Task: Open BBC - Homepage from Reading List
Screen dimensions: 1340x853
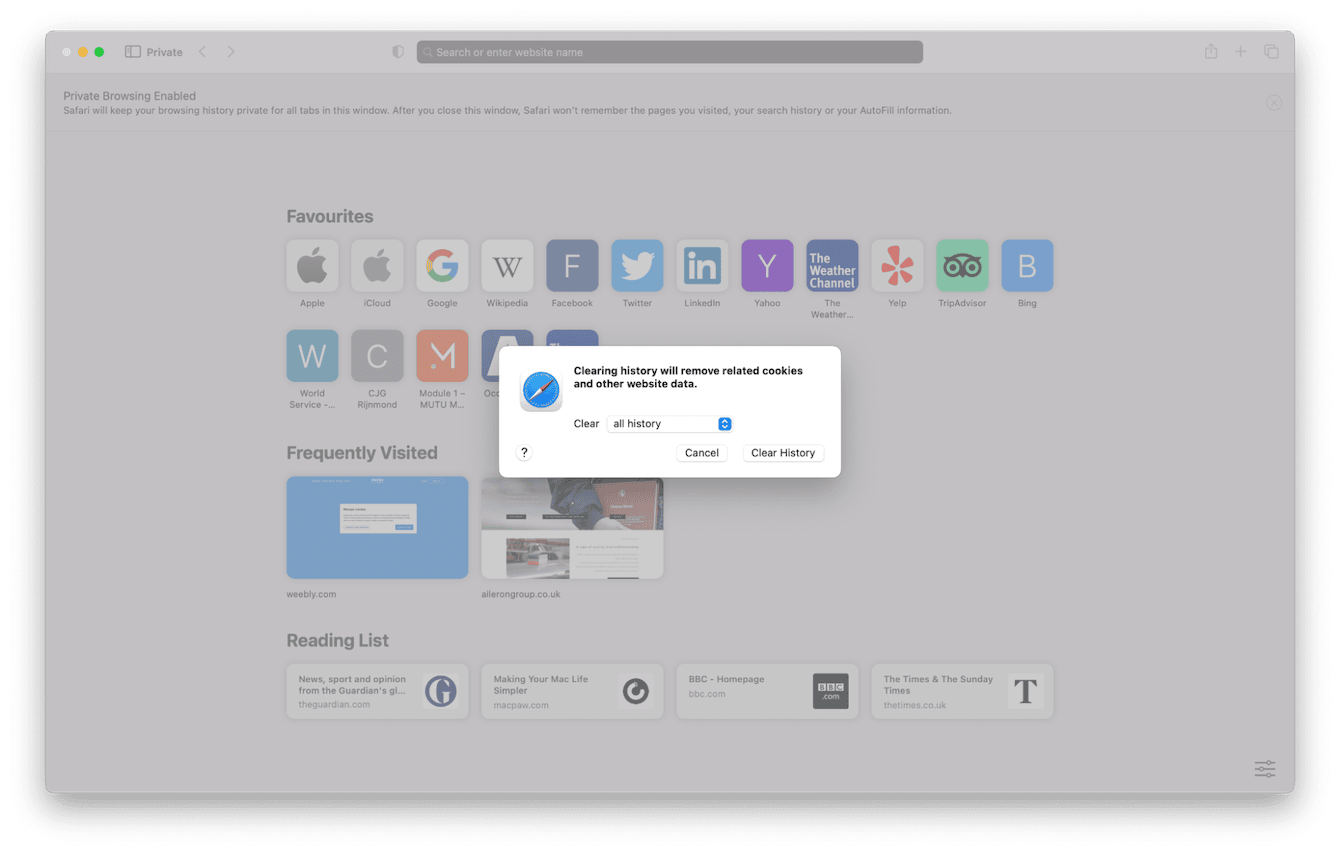Action: (767, 691)
